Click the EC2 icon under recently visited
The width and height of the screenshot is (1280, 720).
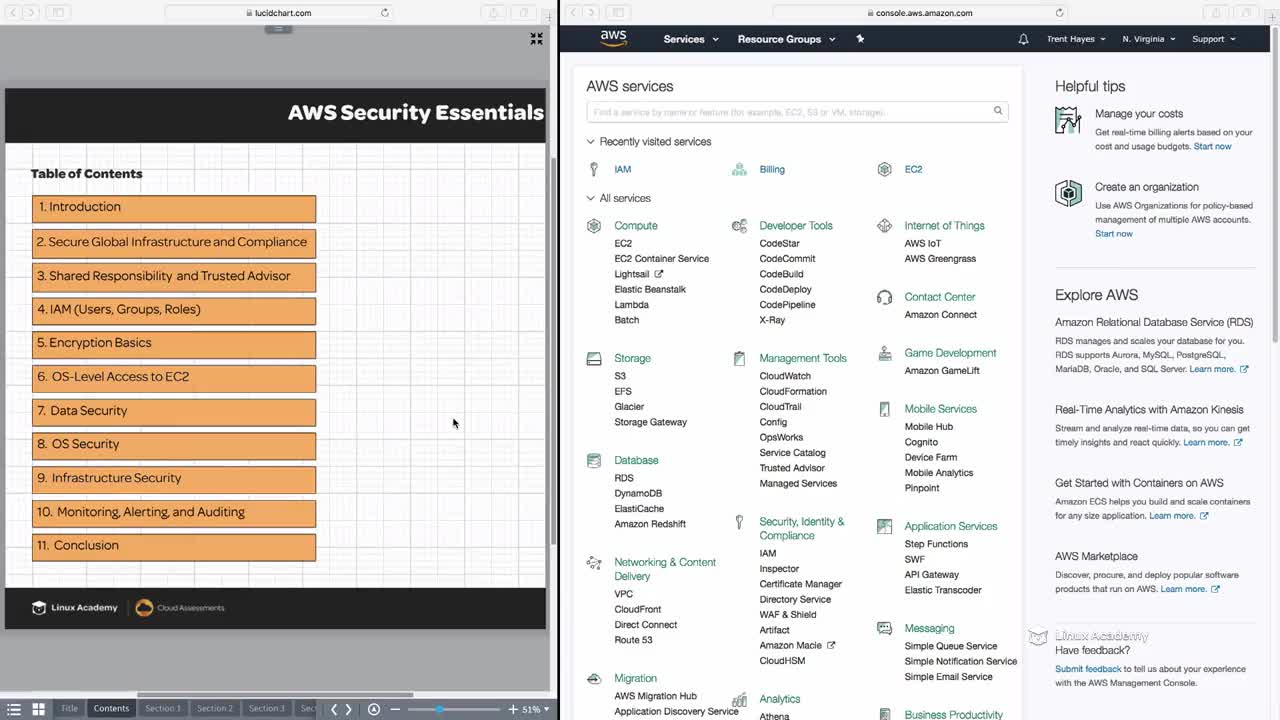884,169
